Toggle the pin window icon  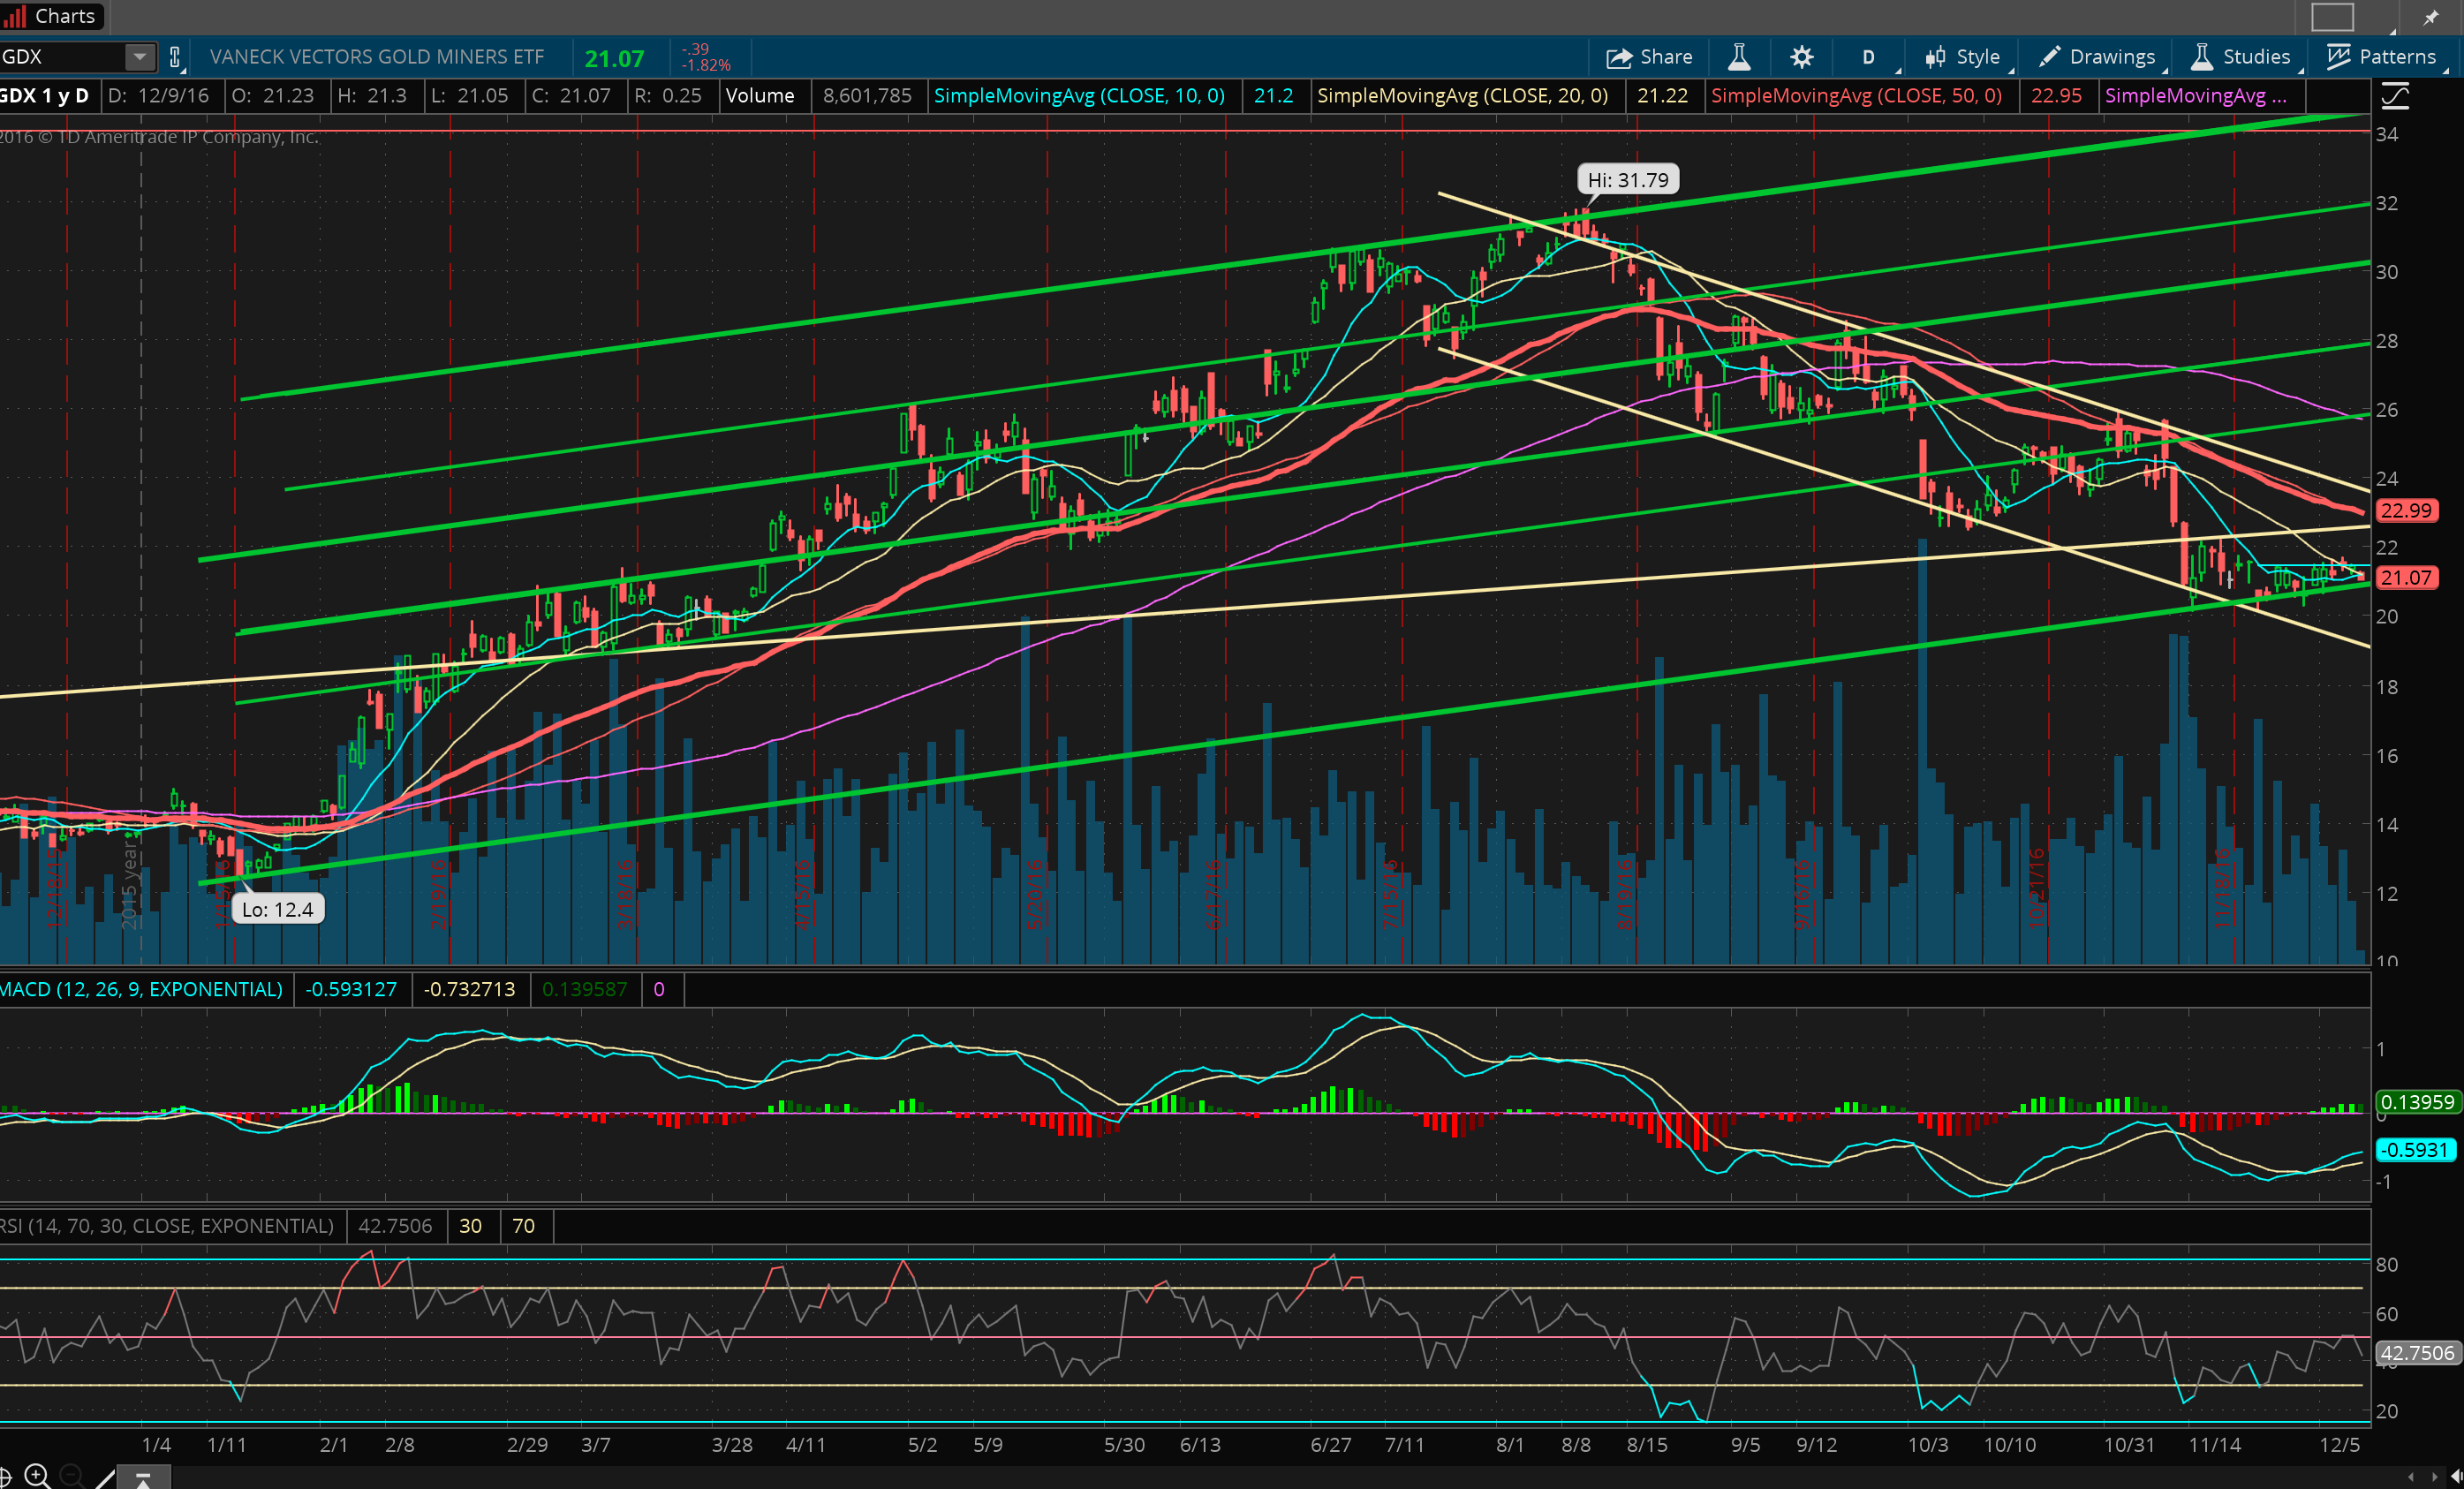coord(2431,17)
